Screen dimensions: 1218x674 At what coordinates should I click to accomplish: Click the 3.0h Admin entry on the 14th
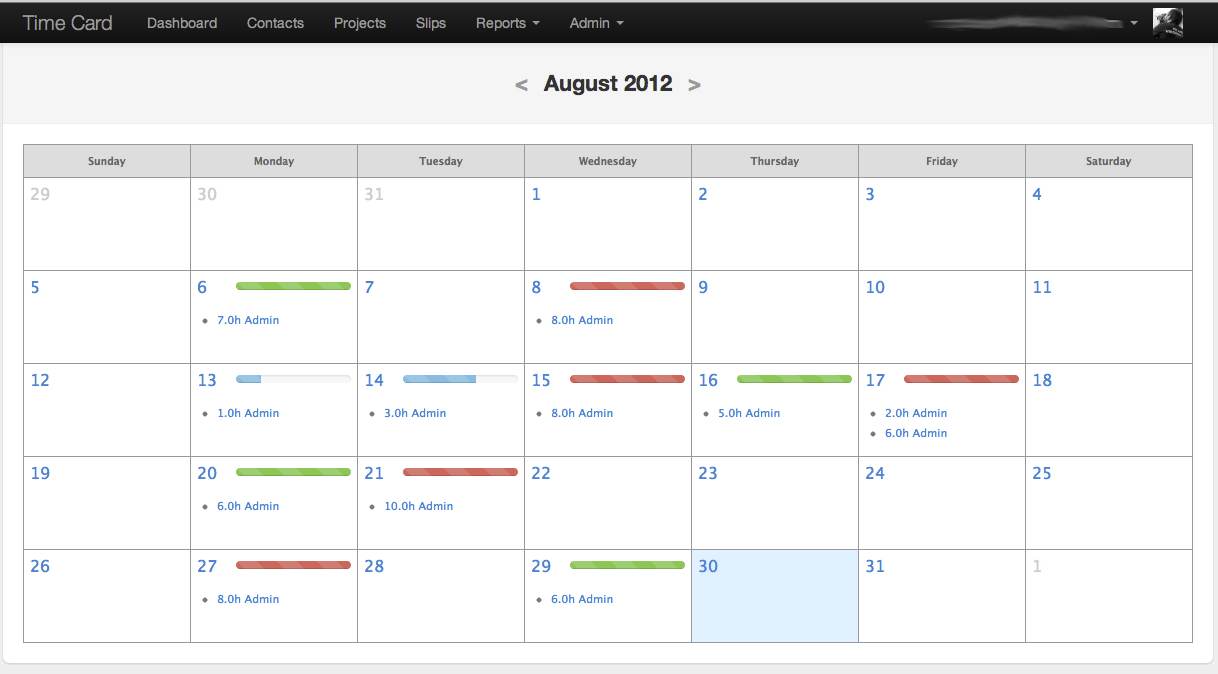point(415,413)
